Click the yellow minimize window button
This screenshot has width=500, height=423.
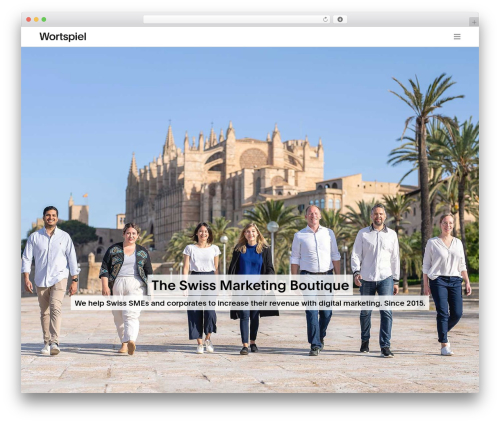click(36, 20)
